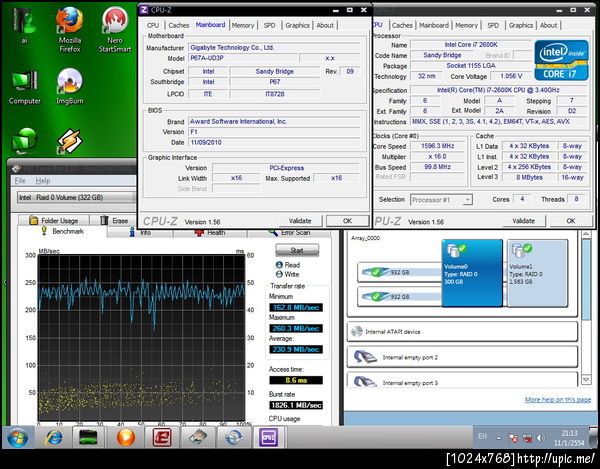Click the 8.6 ms access time value

(296, 380)
